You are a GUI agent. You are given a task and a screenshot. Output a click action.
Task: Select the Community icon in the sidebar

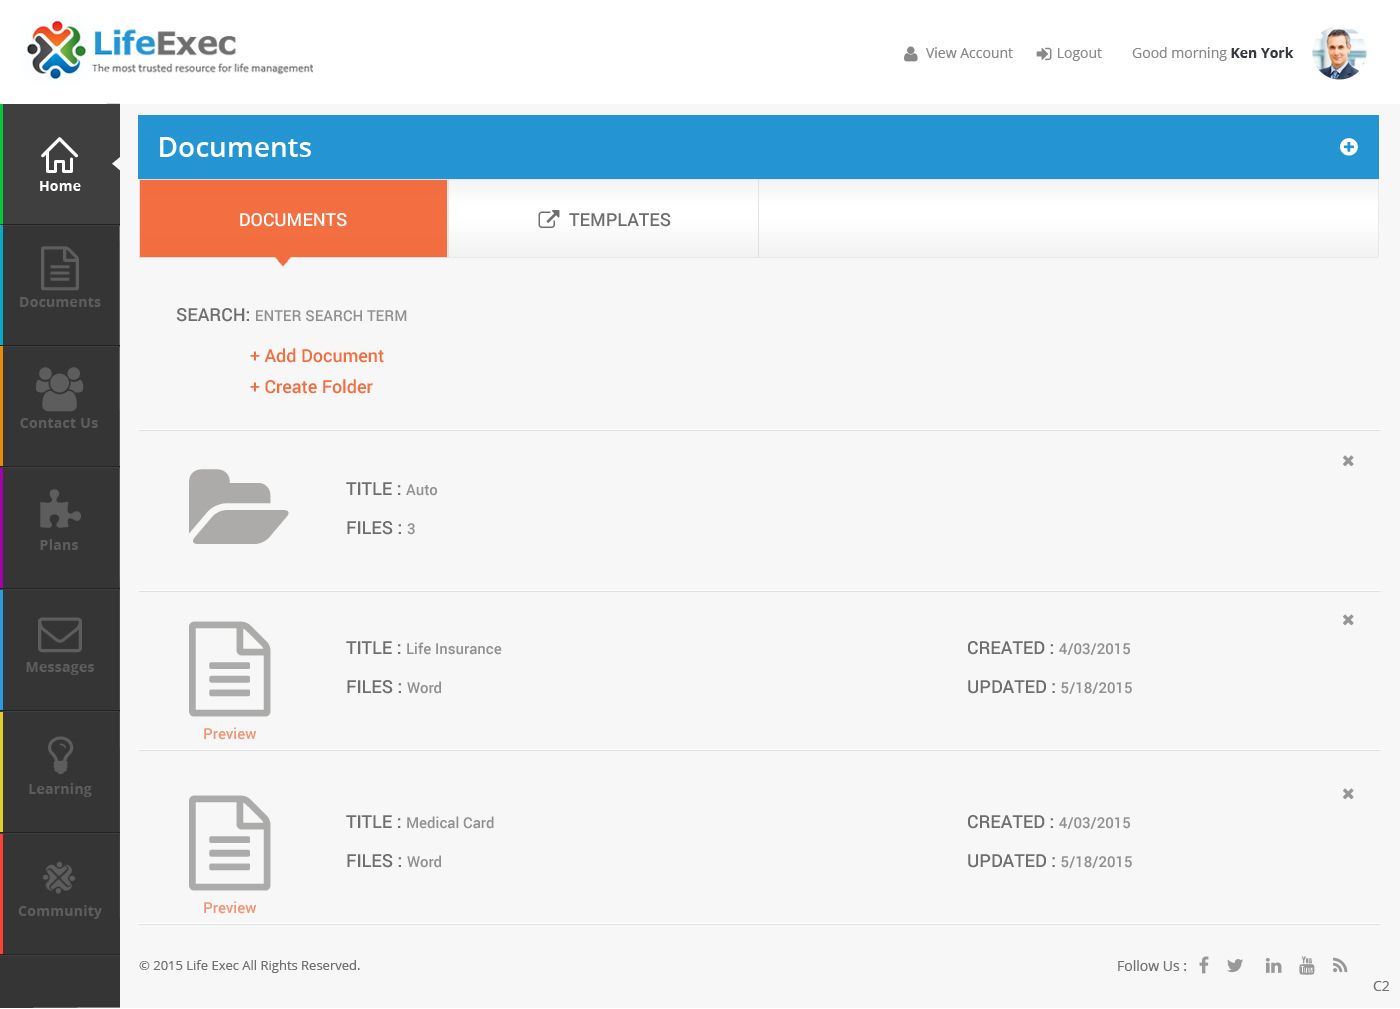pos(59,879)
